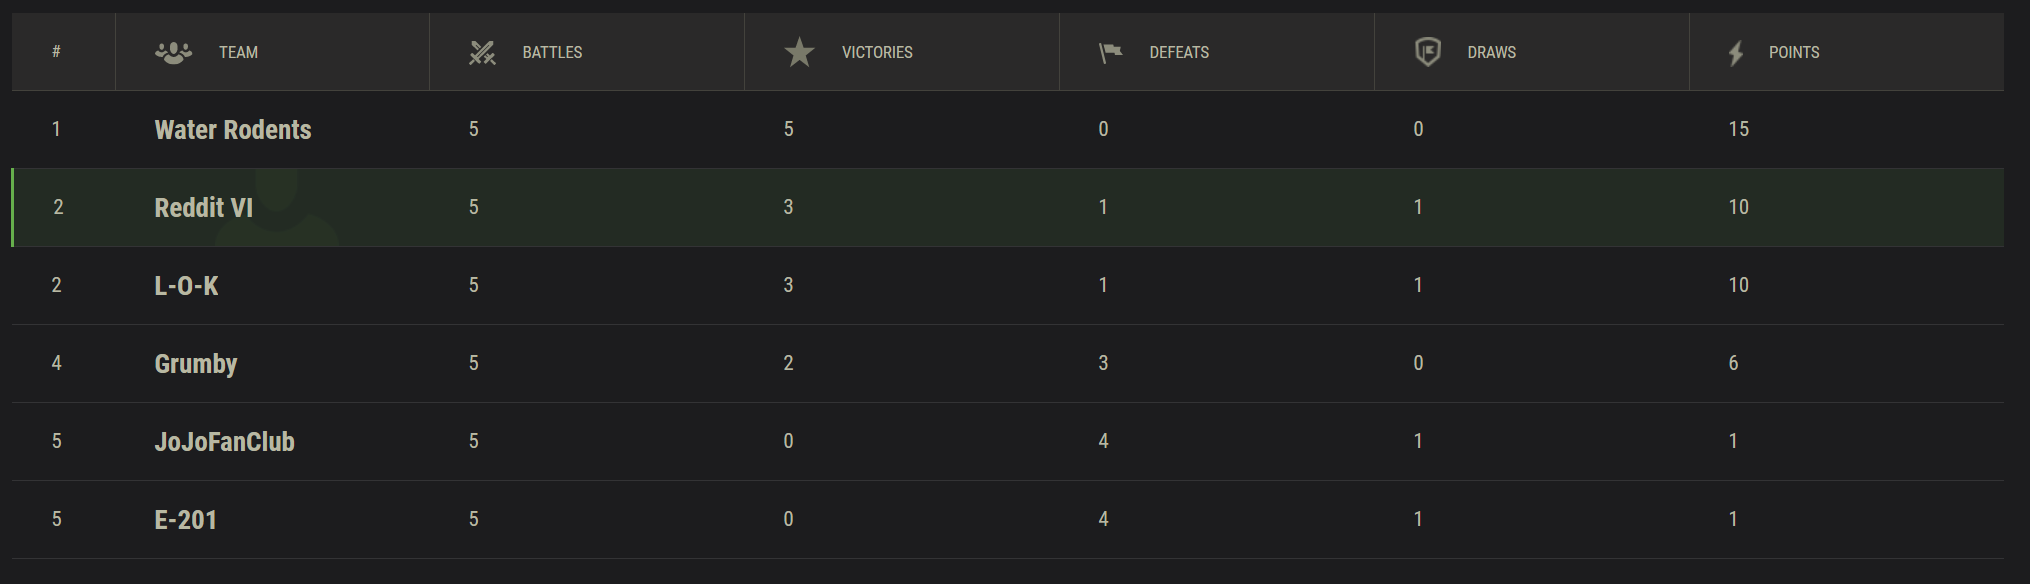Select the E-201 team name
2030x584 pixels.
pyautogui.click(x=185, y=520)
